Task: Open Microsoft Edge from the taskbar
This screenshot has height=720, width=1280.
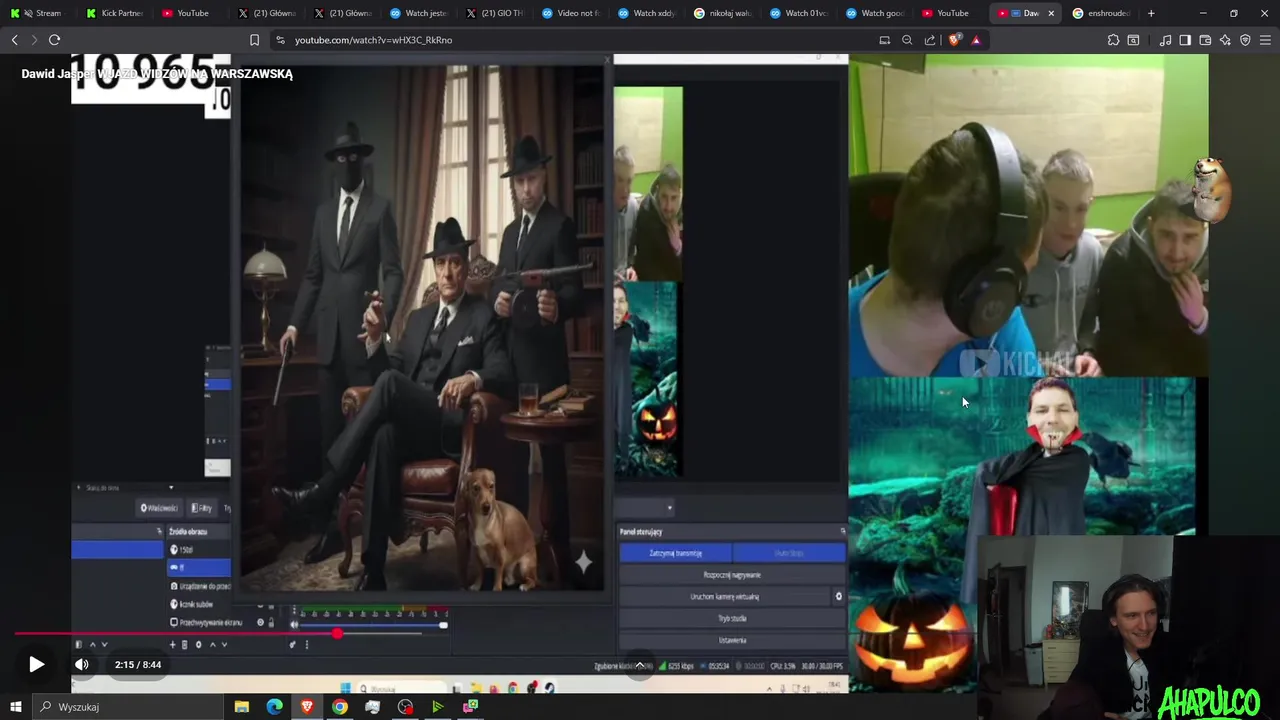Action: coord(274,707)
